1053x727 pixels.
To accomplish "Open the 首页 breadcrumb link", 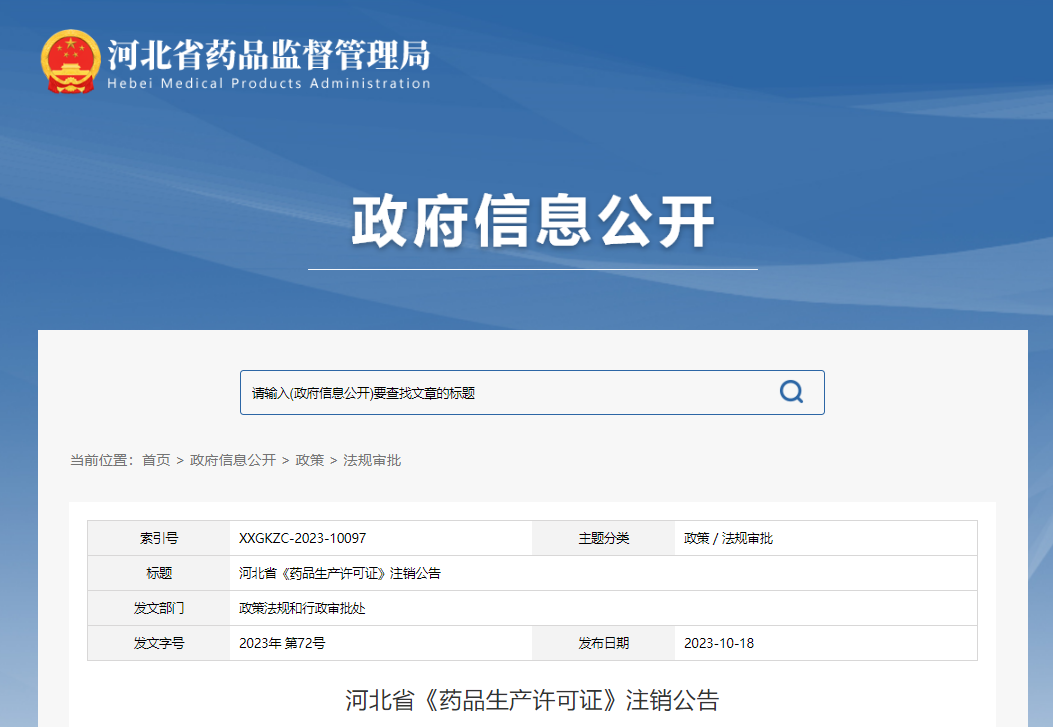I will pos(156,460).
